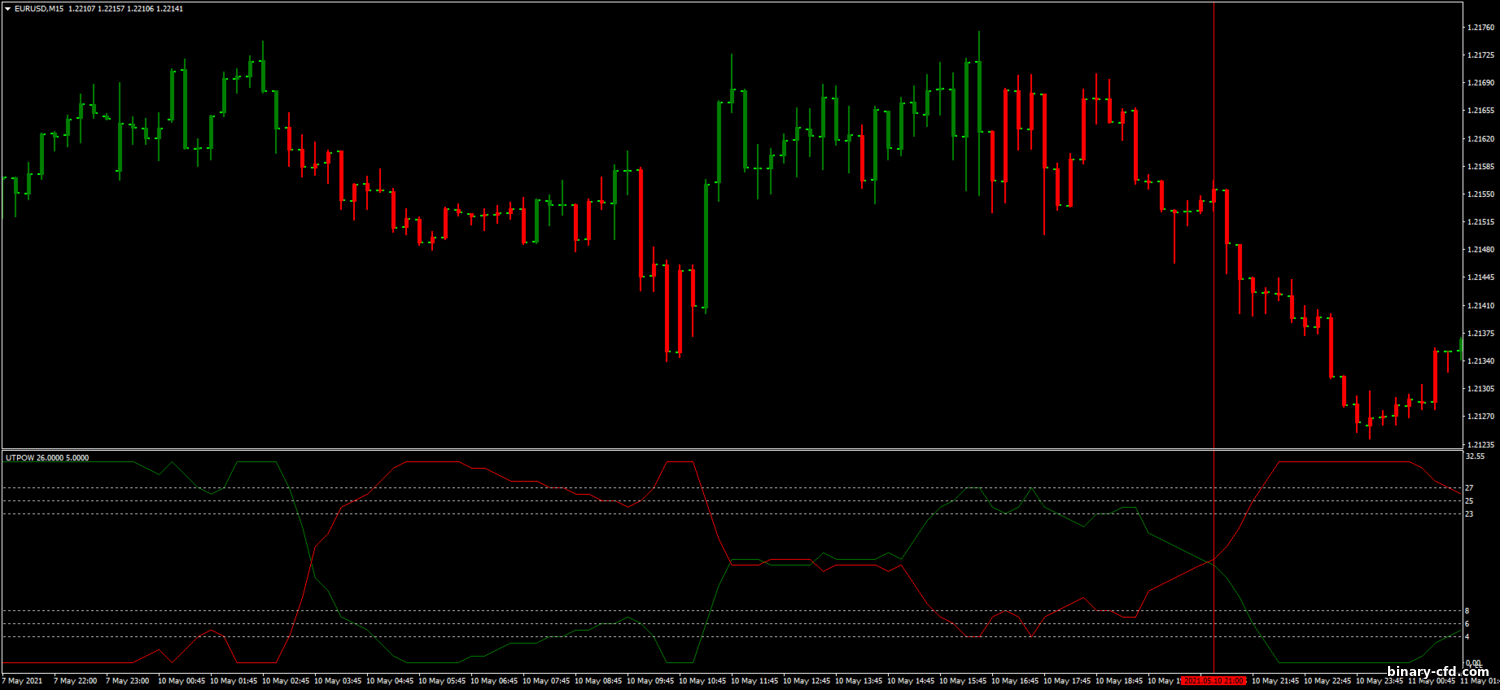The height and width of the screenshot is (690, 1500).
Task: Click the 10 May 12:45 time label
Action: pyautogui.click(x=807, y=681)
